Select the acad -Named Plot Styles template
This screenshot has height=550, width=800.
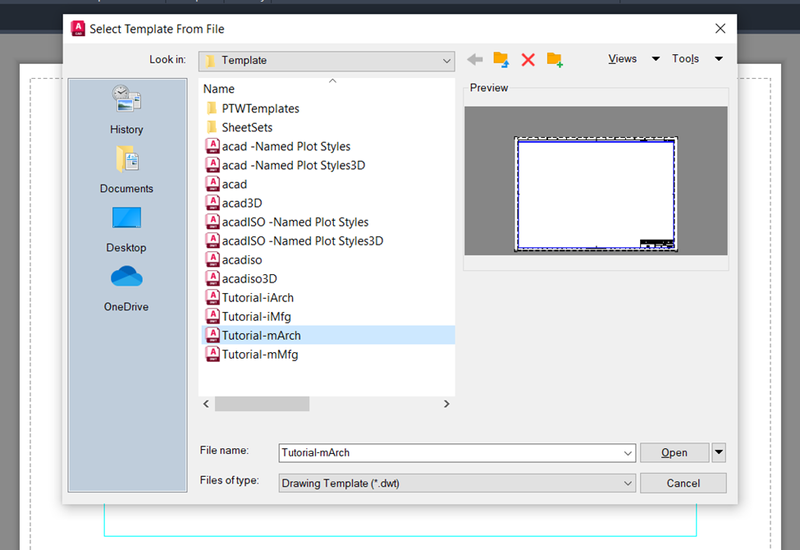click(x=278, y=146)
